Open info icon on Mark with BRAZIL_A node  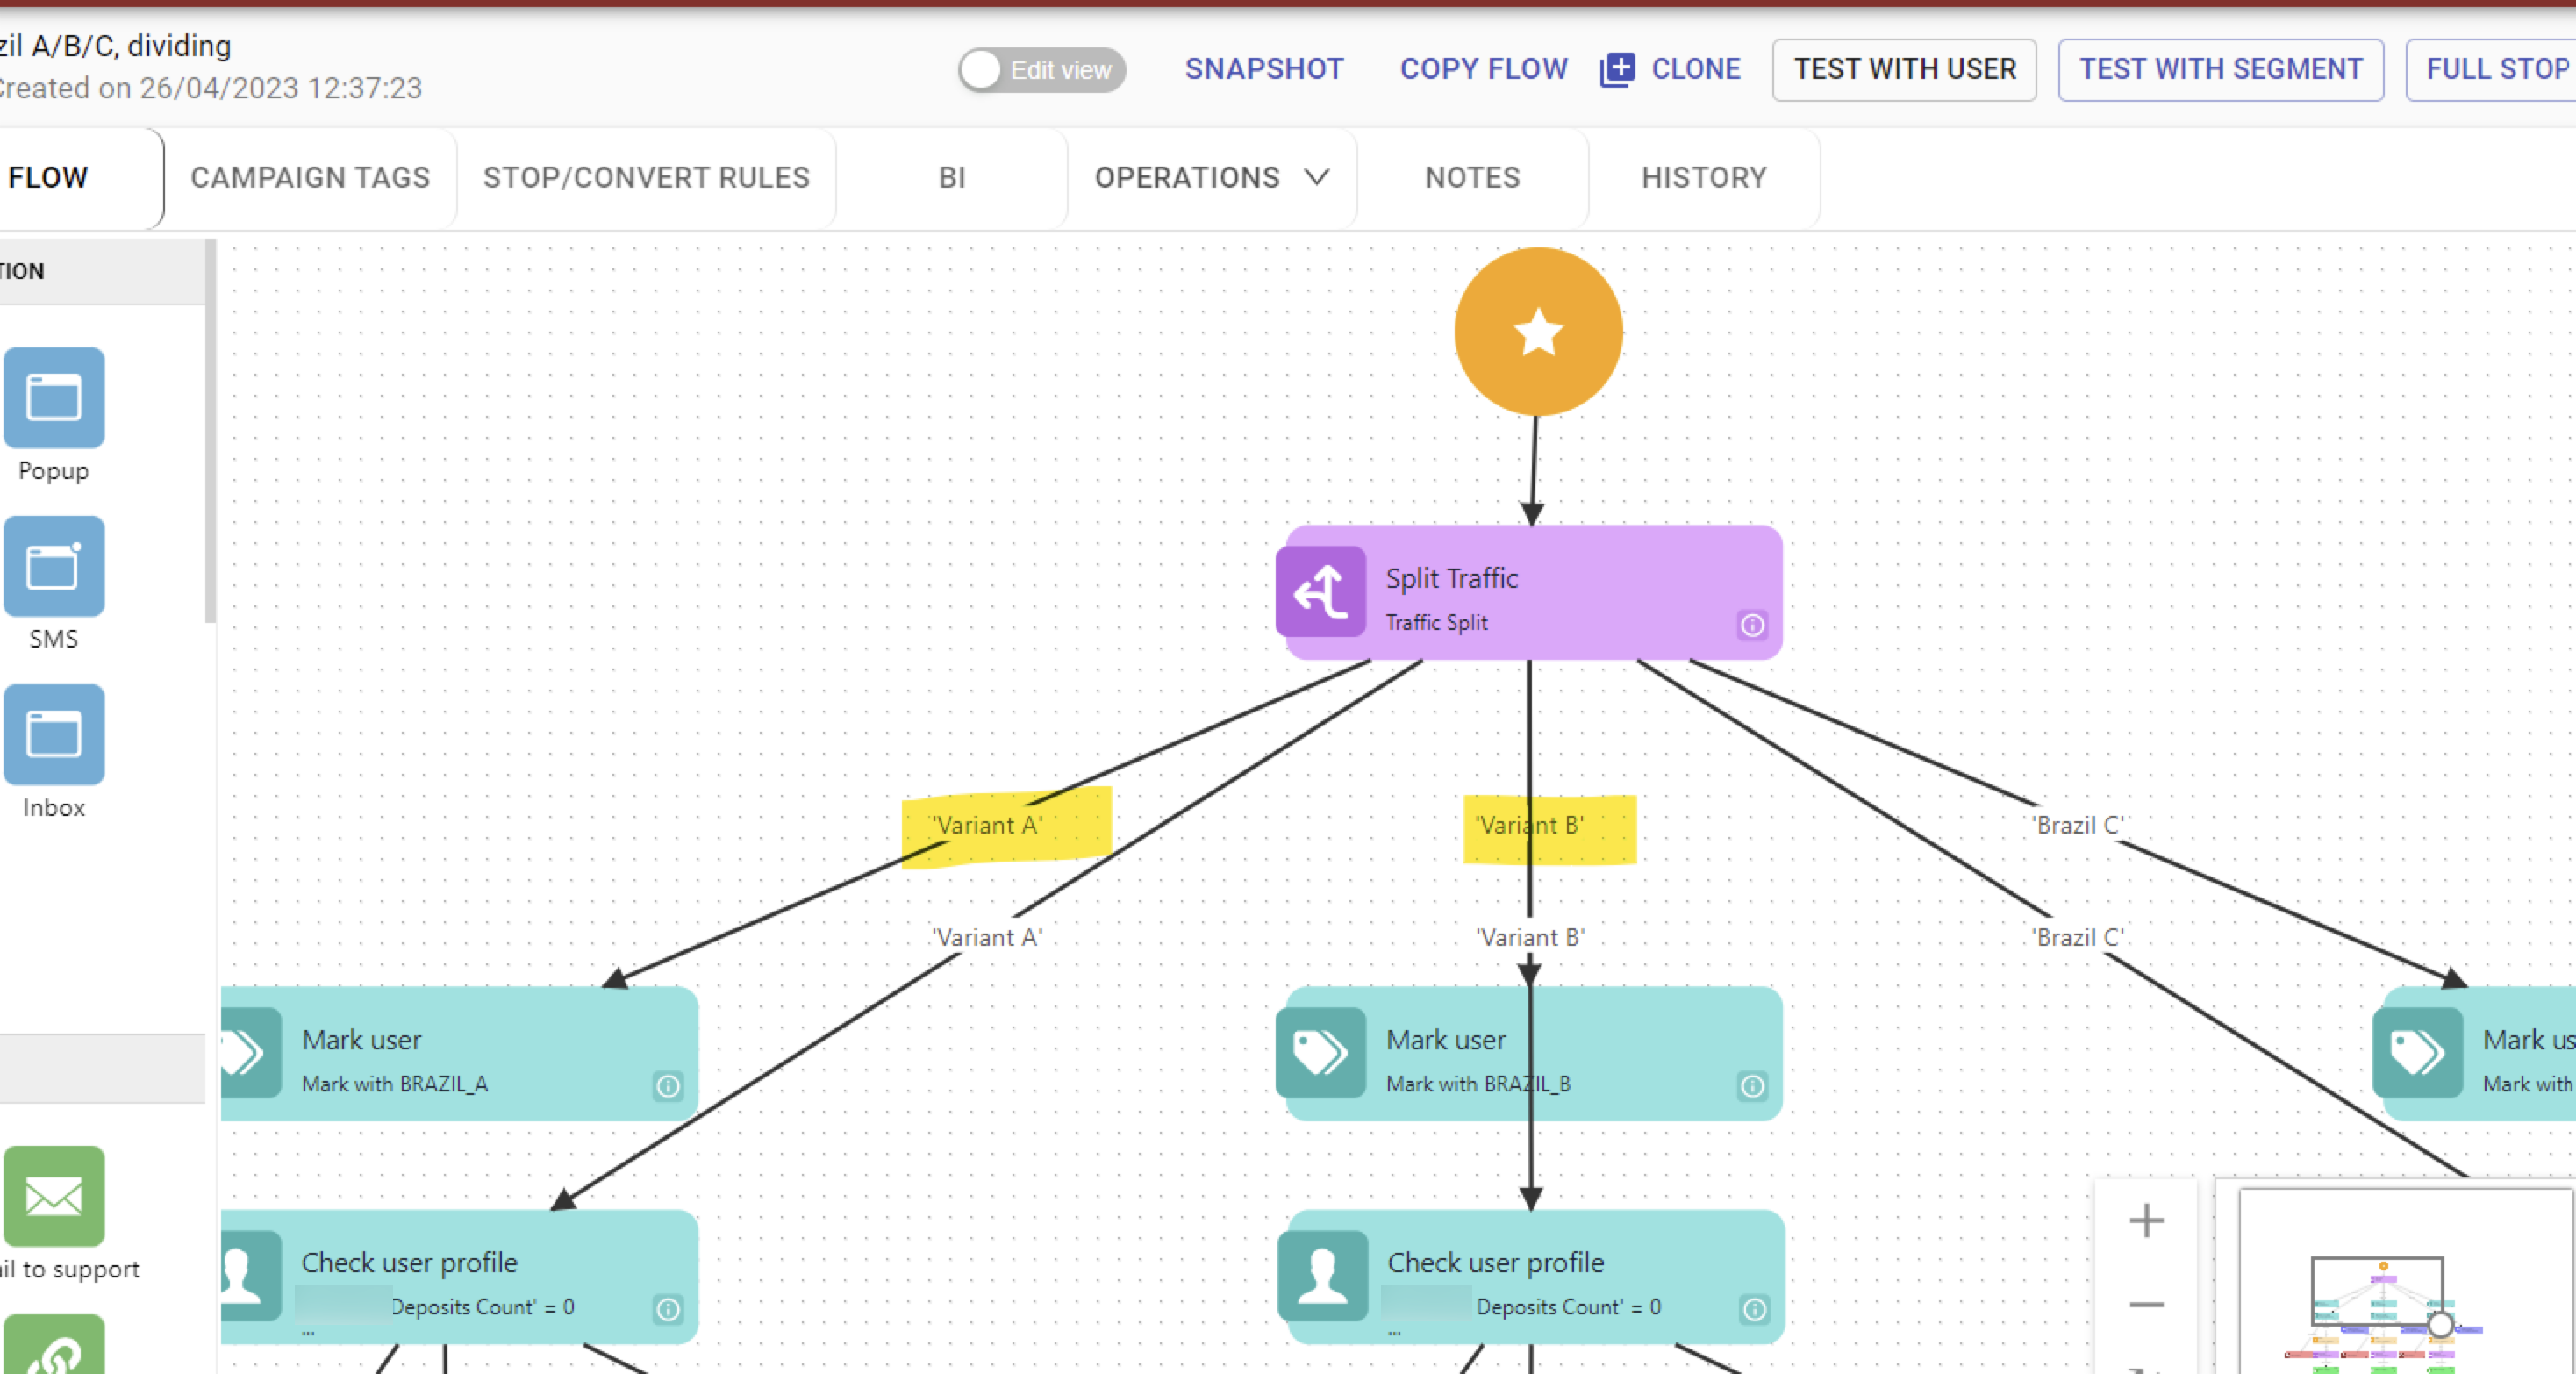click(x=668, y=1086)
